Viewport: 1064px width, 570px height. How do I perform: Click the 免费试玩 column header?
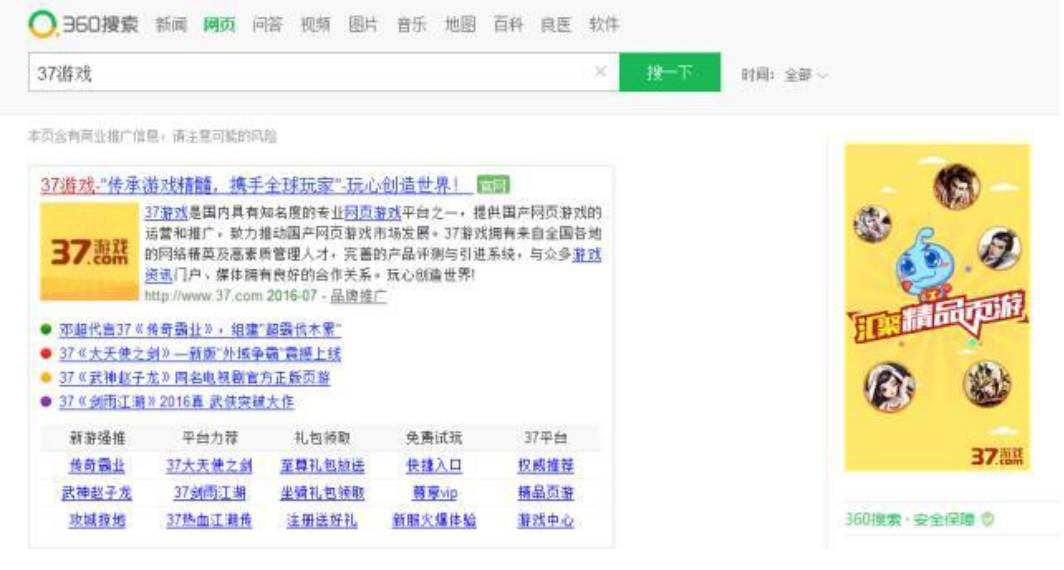pyautogui.click(x=434, y=438)
